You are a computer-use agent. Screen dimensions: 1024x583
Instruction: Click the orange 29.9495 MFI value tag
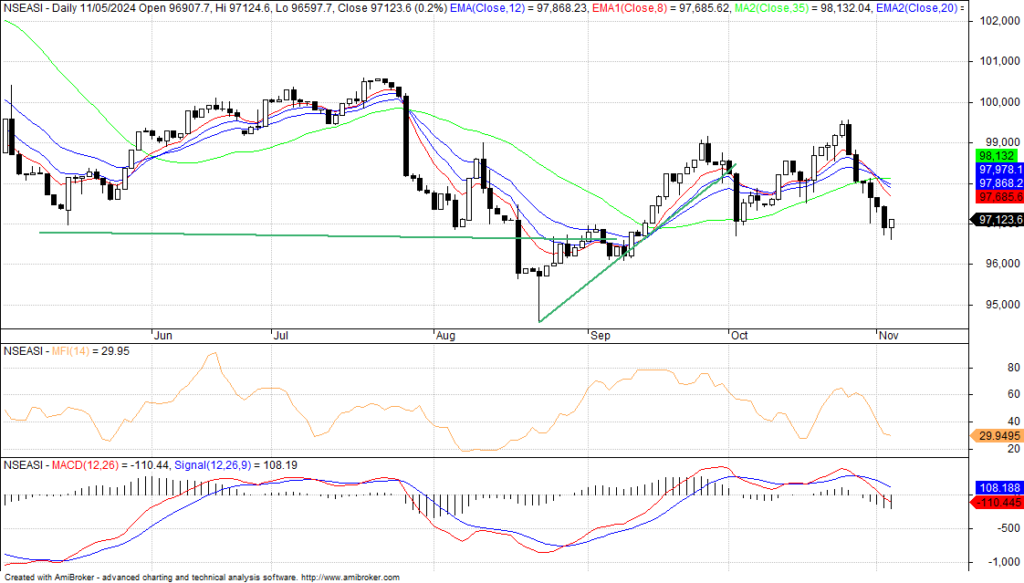pyautogui.click(x=997, y=436)
